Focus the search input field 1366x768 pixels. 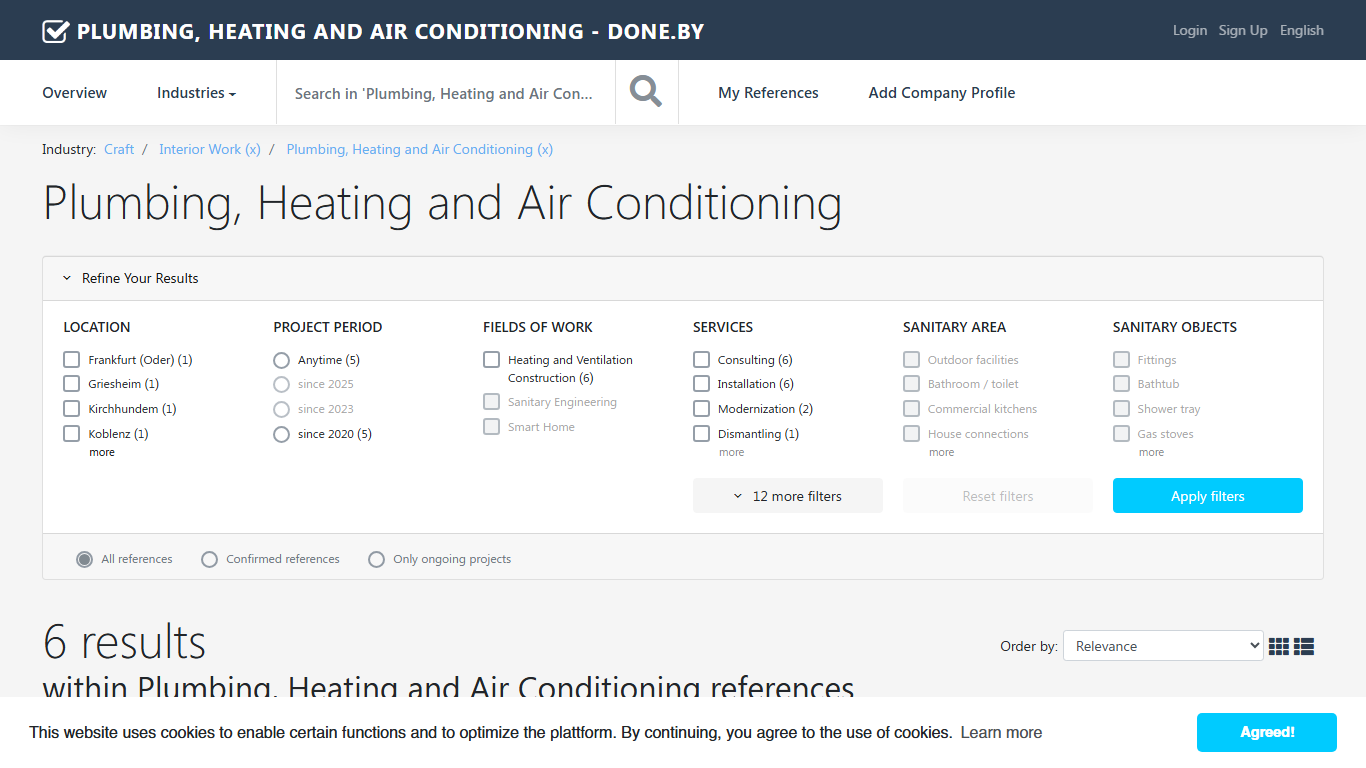(446, 93)
